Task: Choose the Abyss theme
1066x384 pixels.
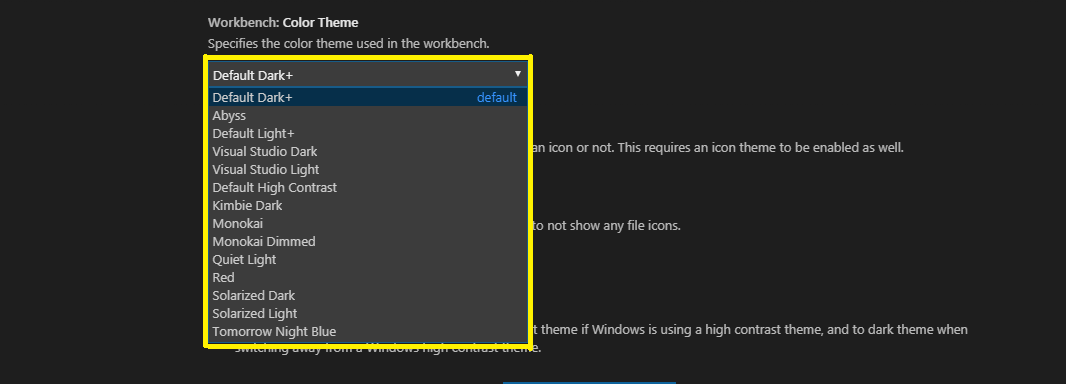Action: pyautogui.click(x=367, y=116)
